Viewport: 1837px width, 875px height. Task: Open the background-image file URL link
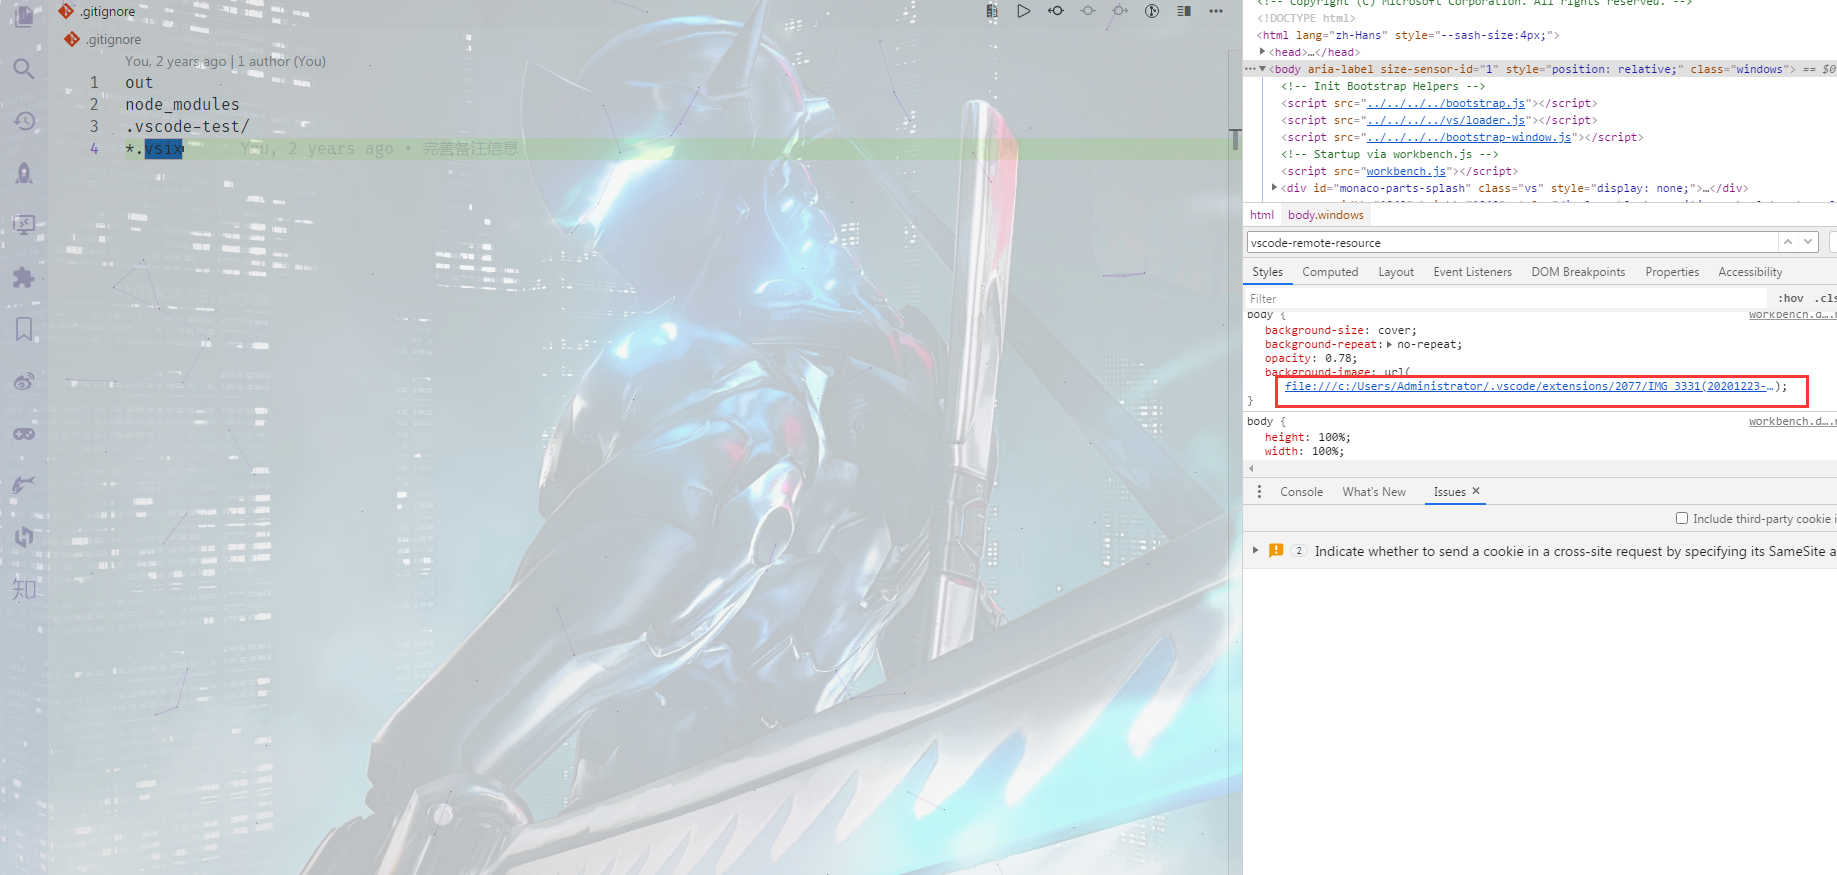1529,386
